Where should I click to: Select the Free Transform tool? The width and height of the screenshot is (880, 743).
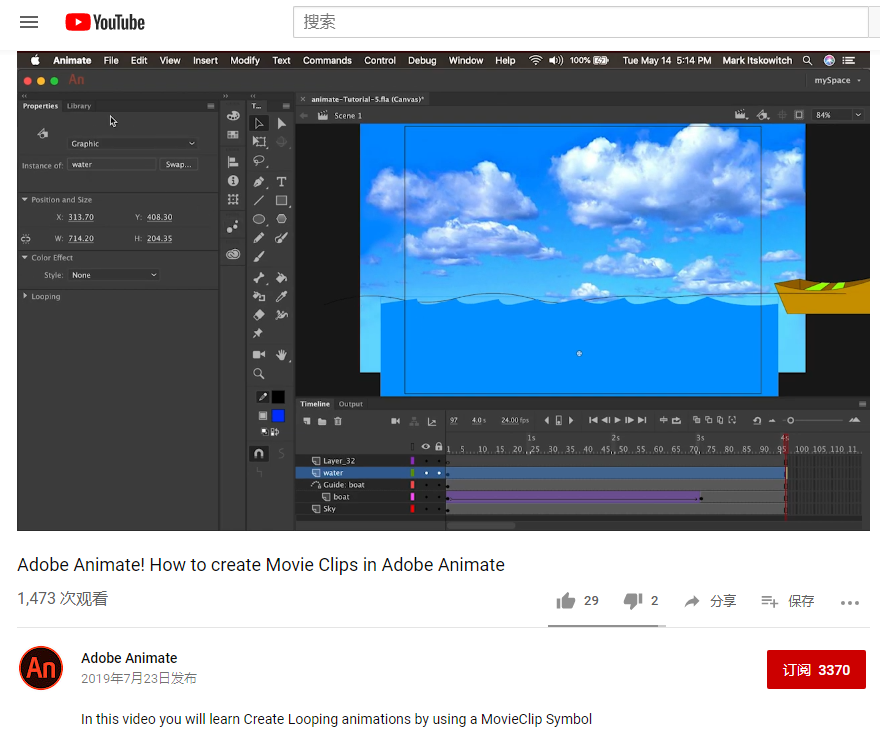tap(259, 142)
